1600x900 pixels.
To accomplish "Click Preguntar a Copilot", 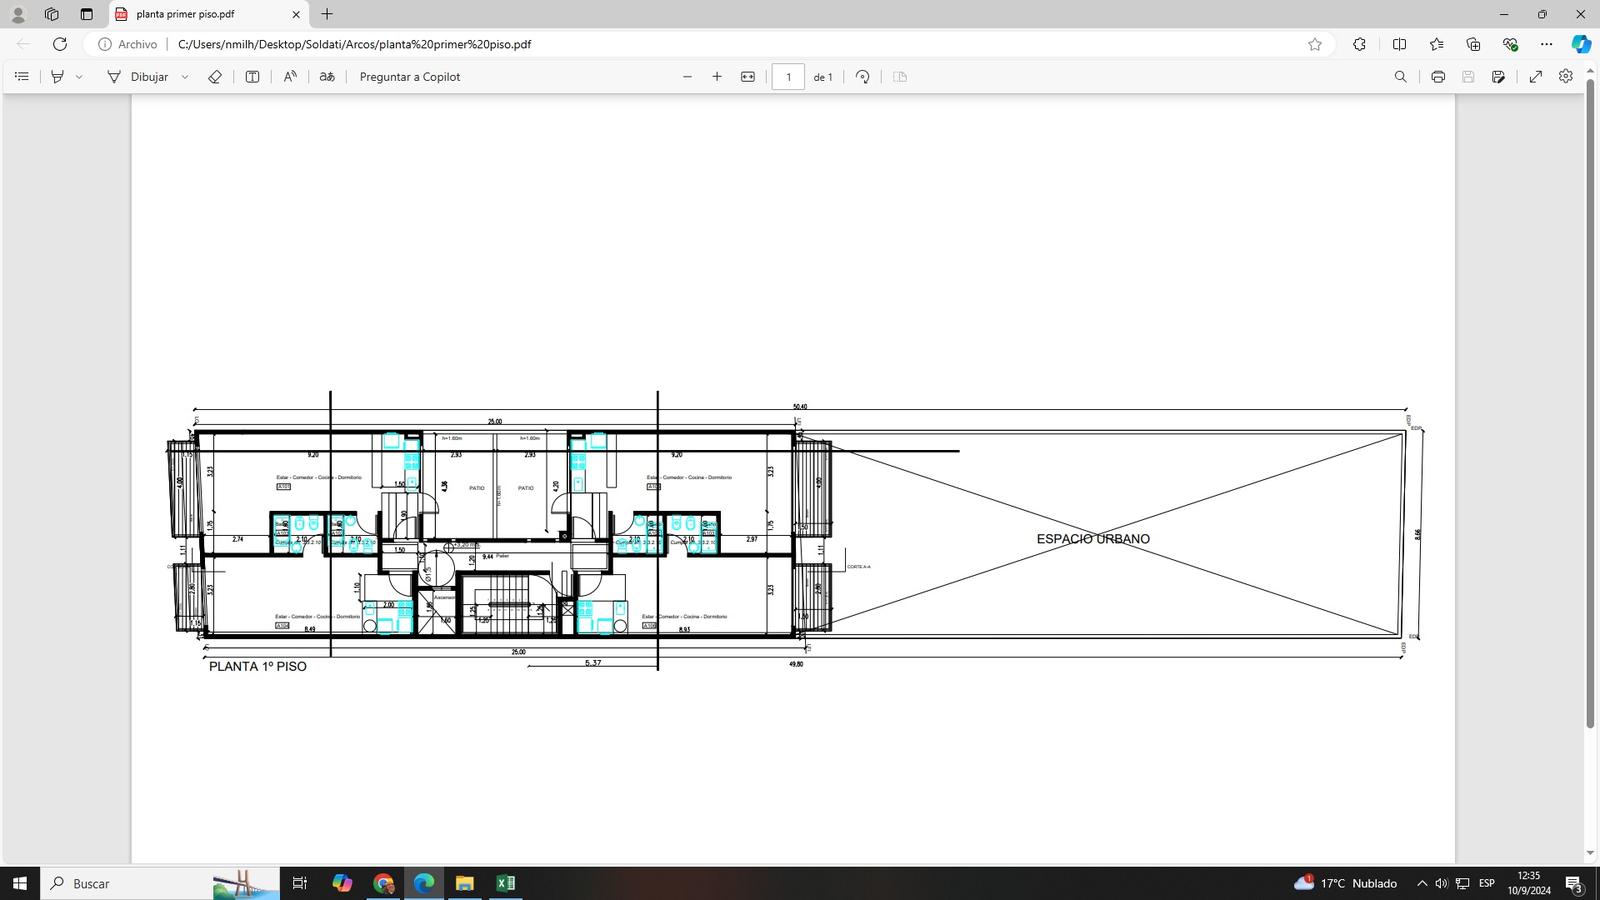I will (410, 77).
